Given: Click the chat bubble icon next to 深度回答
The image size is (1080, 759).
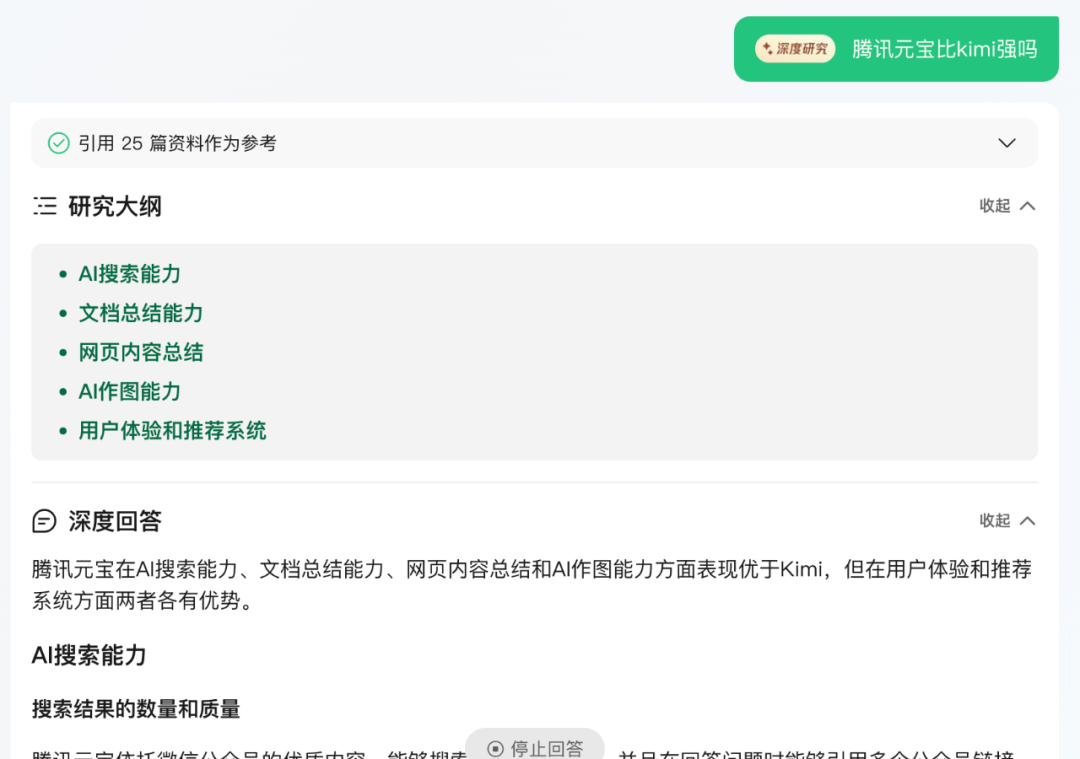Looking at the screenshot, I should point(44,521).
